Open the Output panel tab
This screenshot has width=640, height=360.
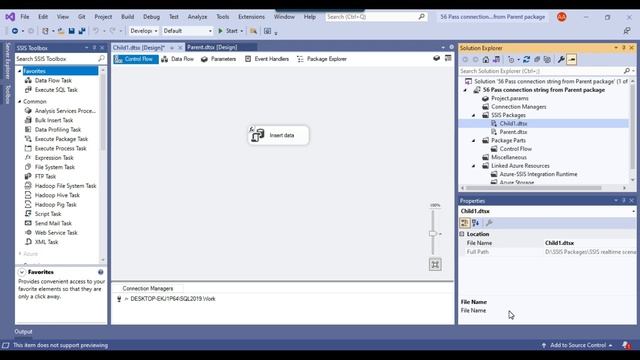pos(23,332)
